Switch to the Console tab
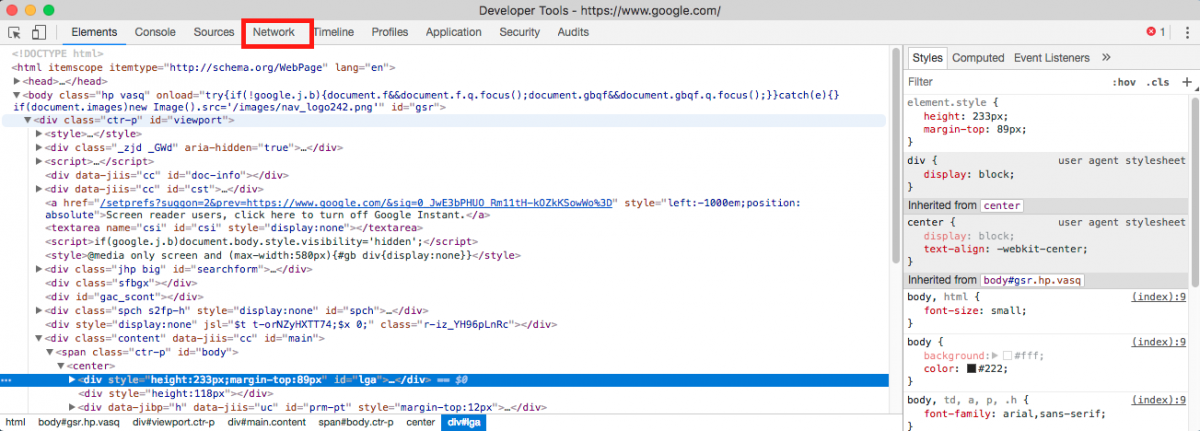Image resolution: width=1200 pixels, height=431 pixels. click(x=155, y=32)
